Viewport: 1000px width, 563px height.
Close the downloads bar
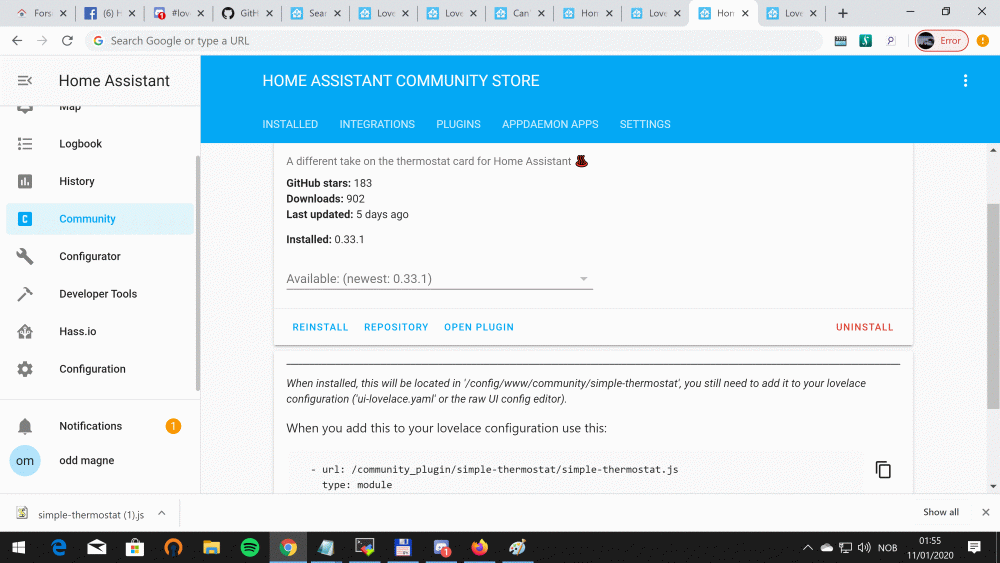tap(985, 512)
